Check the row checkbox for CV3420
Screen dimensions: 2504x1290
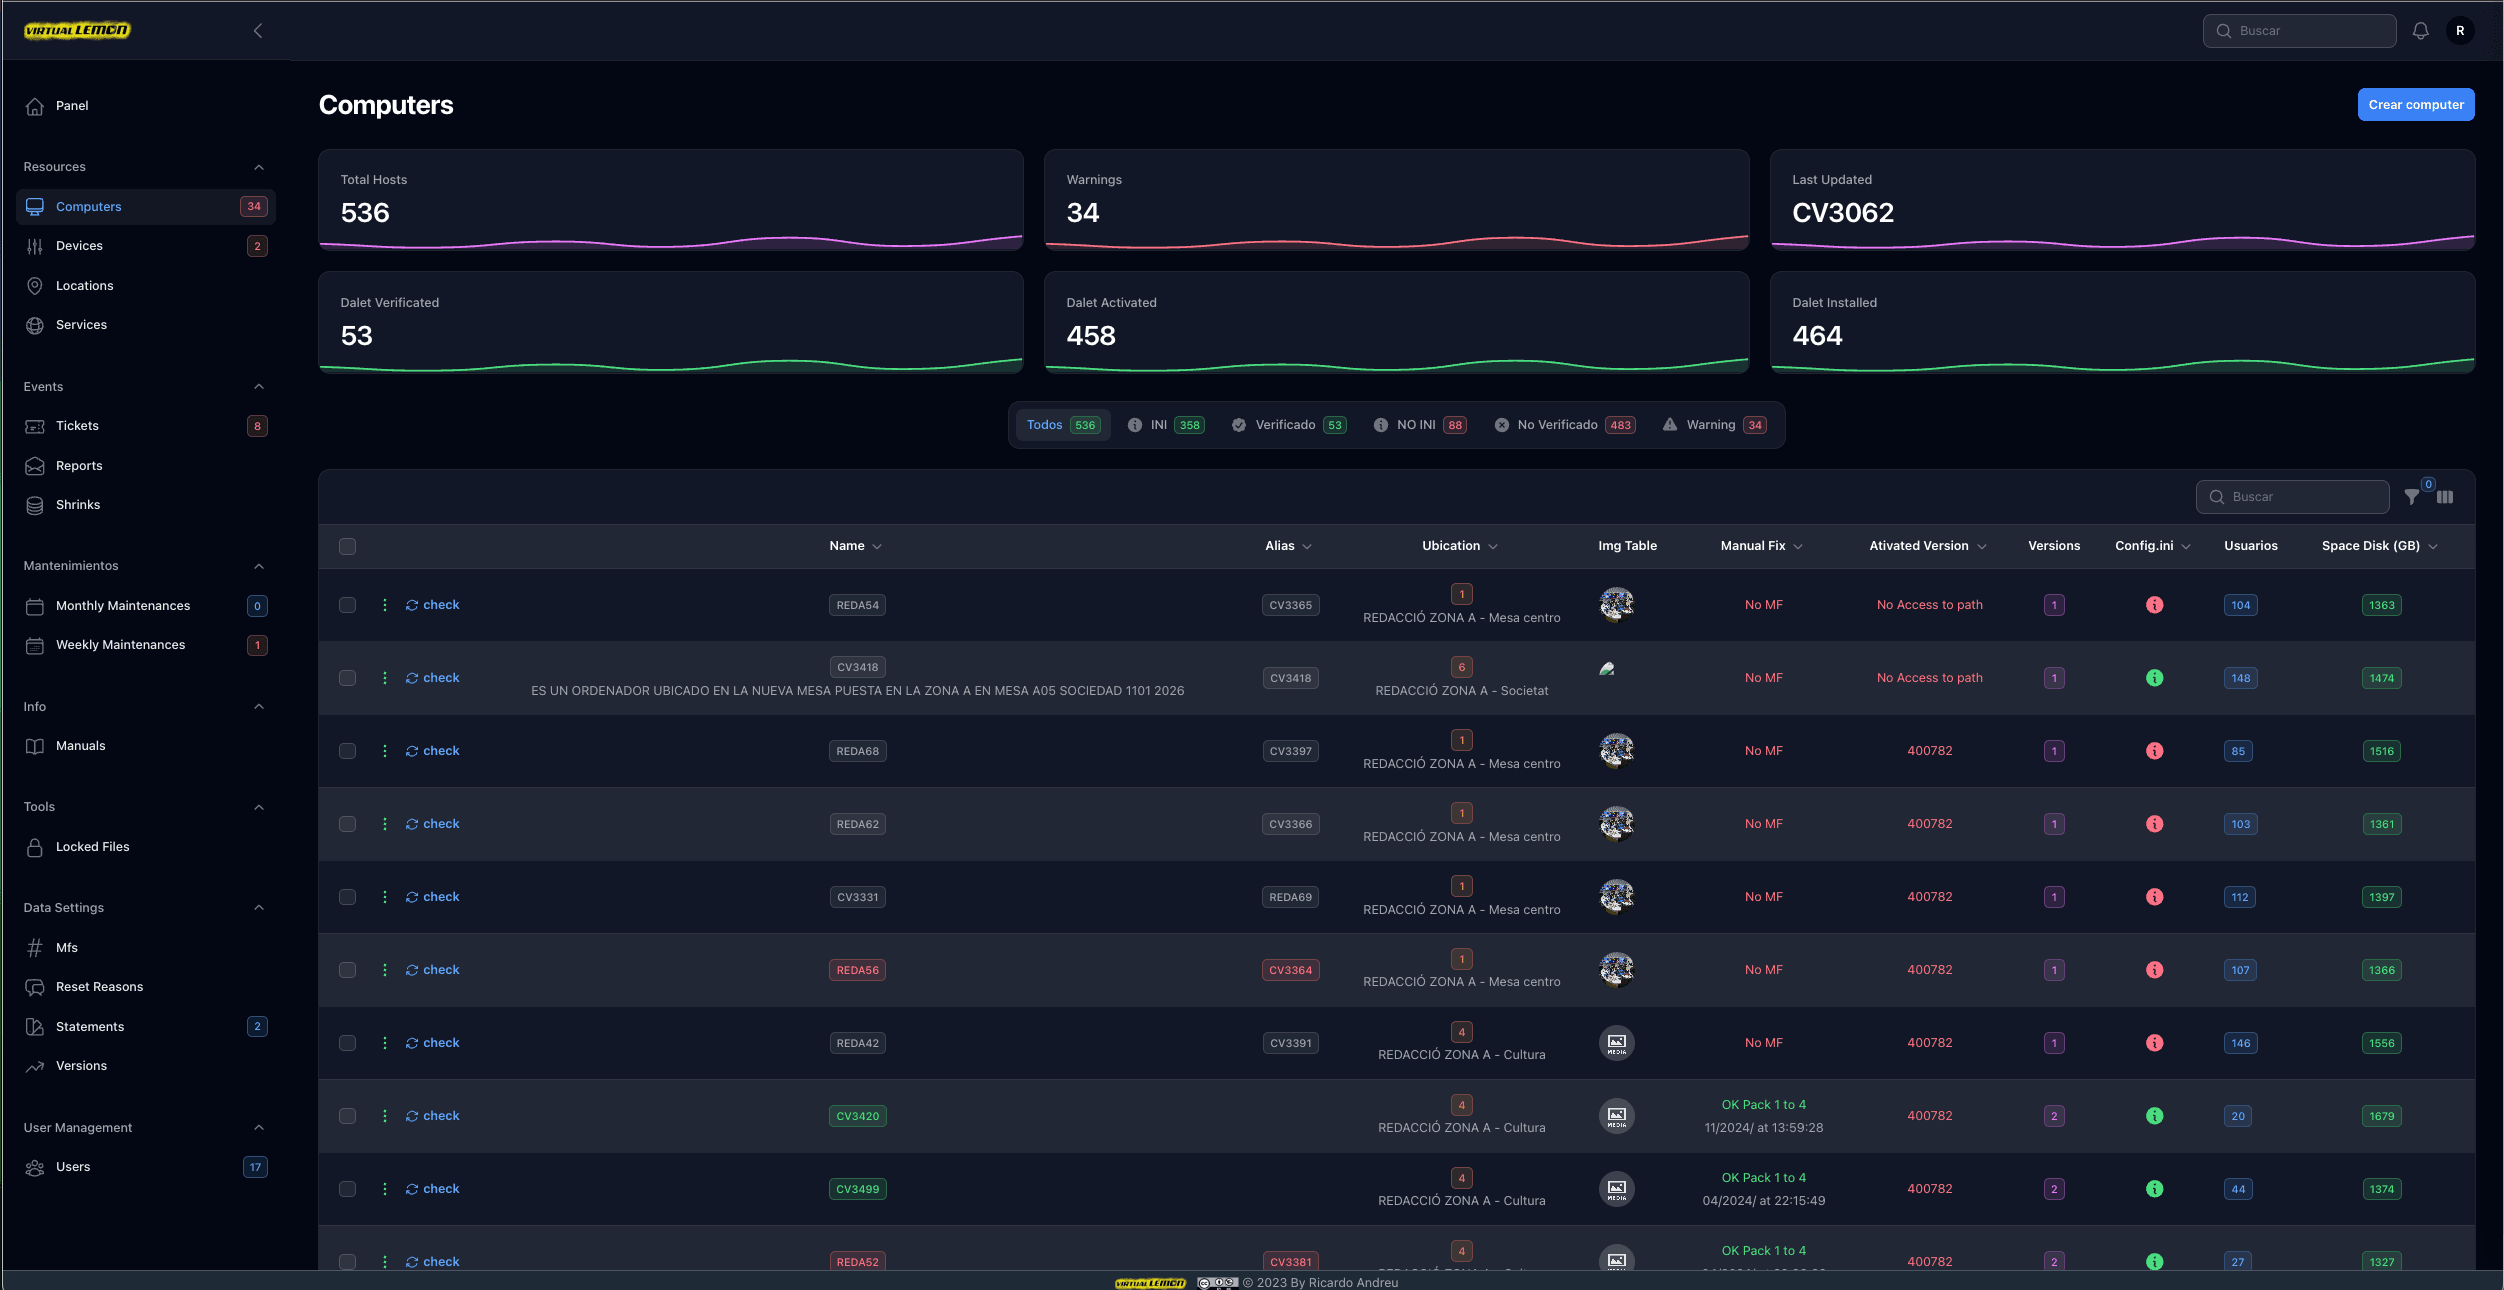point(347,1116)
